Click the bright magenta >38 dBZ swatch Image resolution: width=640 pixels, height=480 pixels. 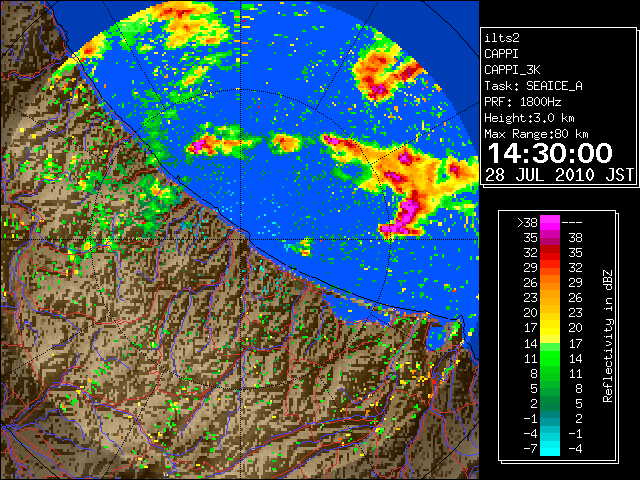pos(550,223)
